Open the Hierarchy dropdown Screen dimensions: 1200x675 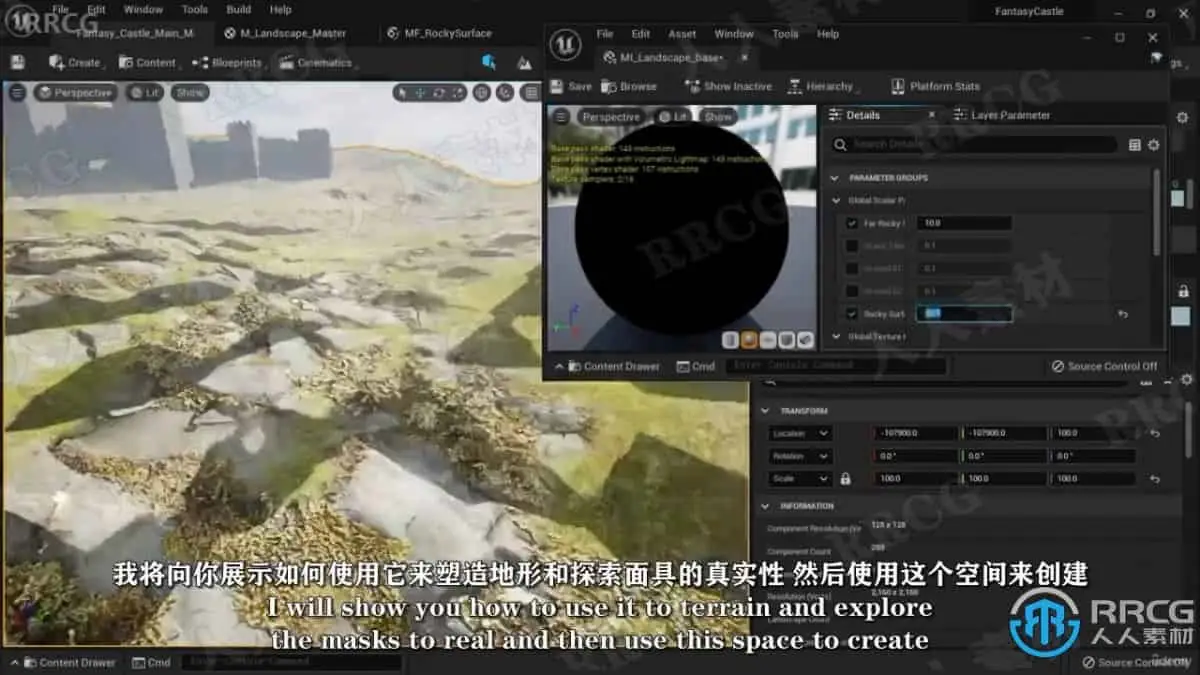pyautogui.click(x=824, y=86)
